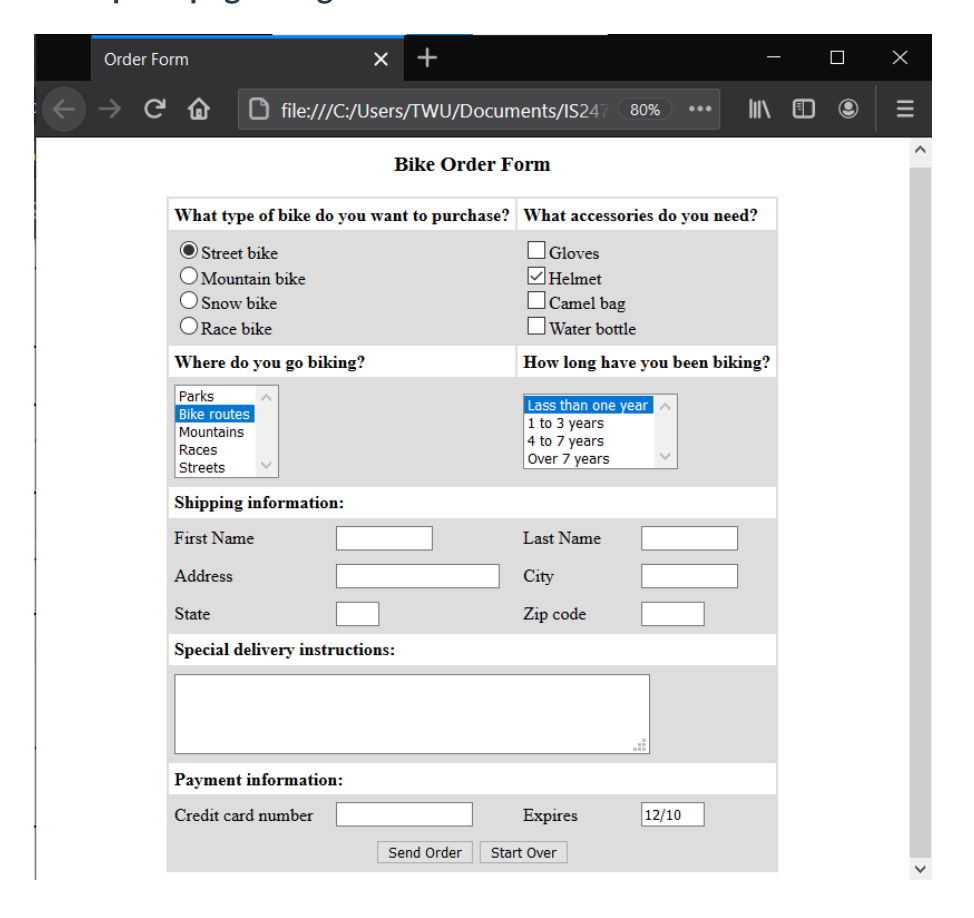Enable the Water bottle checkbox
This screenshot has height=918, width=974.
point(536,326)
